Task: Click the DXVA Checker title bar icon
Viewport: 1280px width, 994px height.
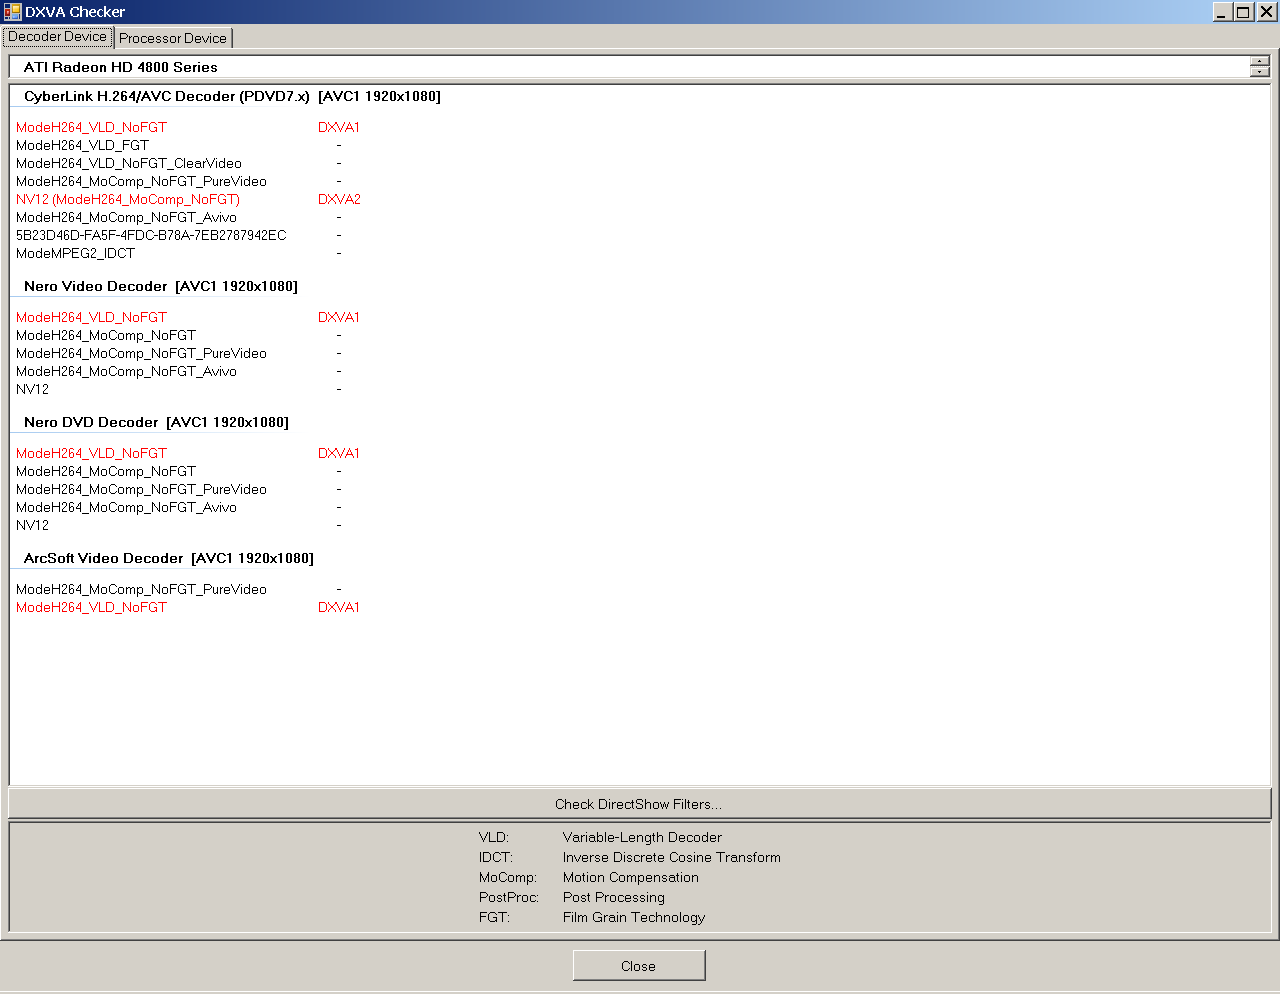Action: tap(12, 12)
